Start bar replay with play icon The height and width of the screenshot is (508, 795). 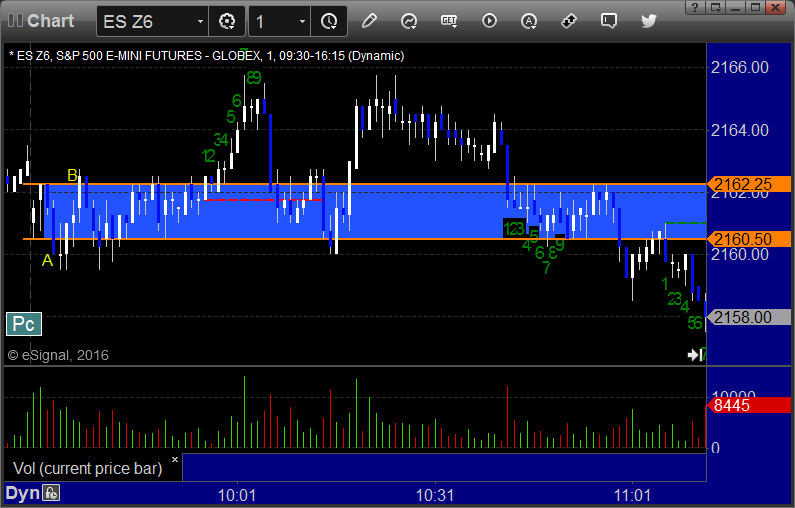[x=489, y=21]
